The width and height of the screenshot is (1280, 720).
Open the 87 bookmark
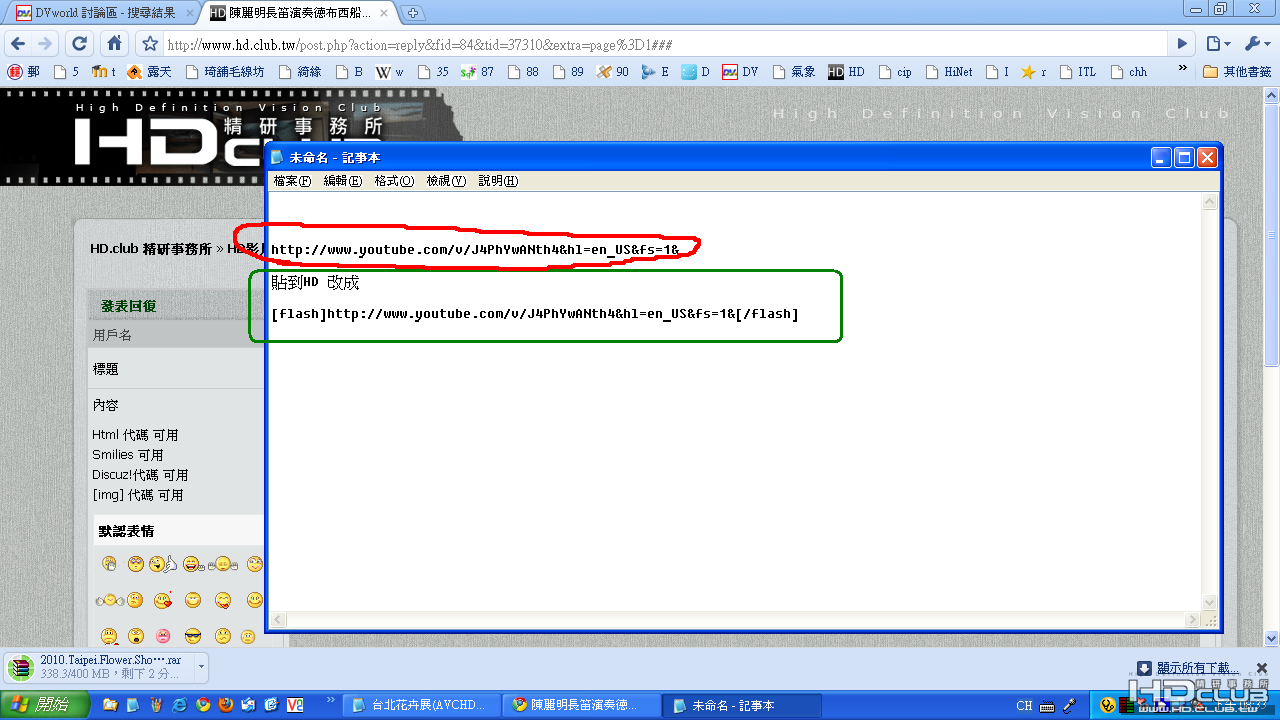point(478,72)
